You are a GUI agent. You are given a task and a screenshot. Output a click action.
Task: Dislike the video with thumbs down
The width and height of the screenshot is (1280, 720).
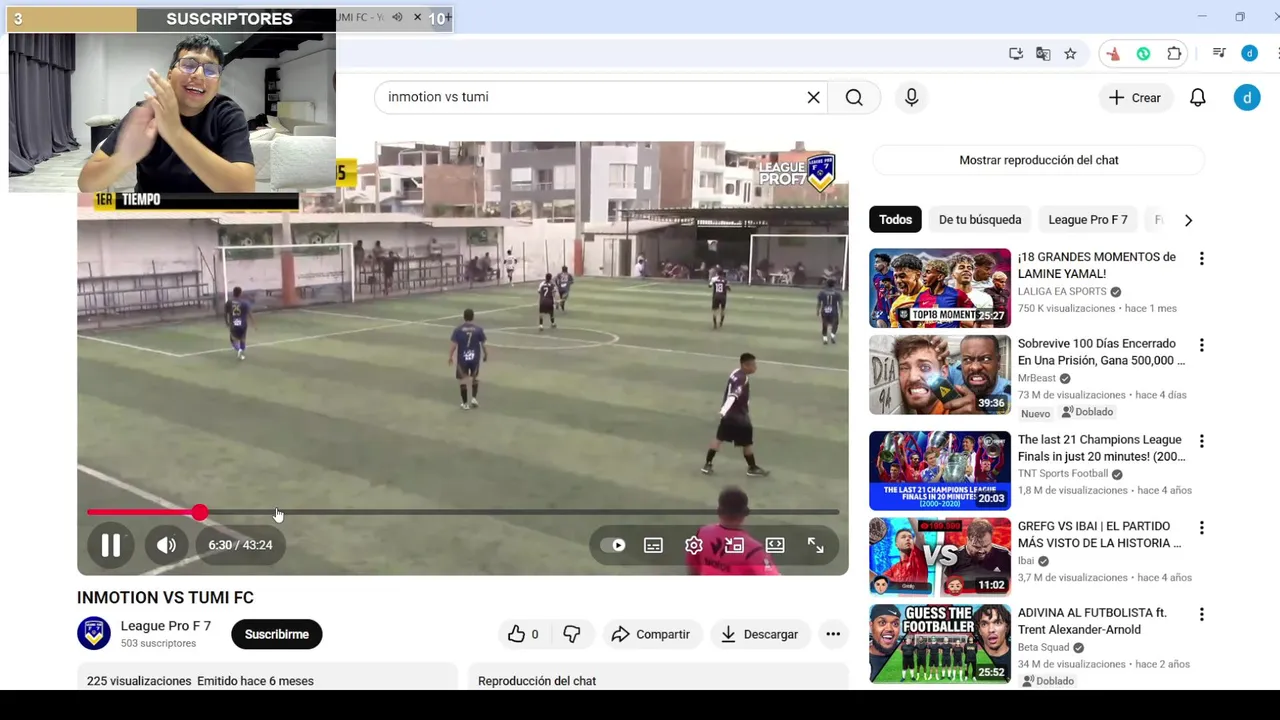coord(572,634)
